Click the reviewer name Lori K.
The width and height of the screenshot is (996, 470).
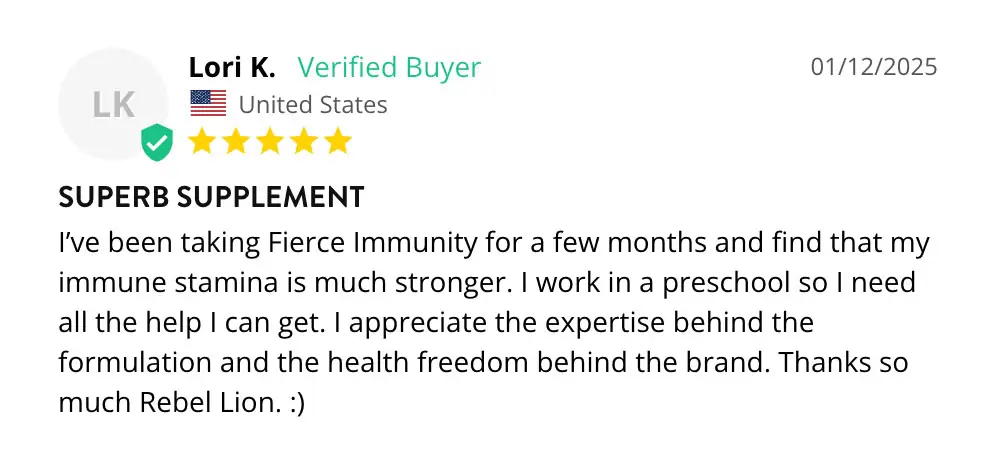[x=232, y=68]
